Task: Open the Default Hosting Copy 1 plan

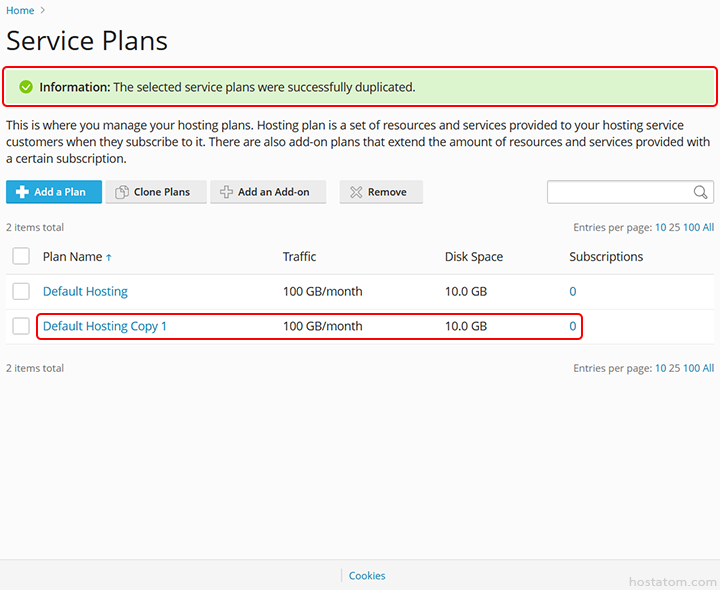Action: [x=105, y=326]
